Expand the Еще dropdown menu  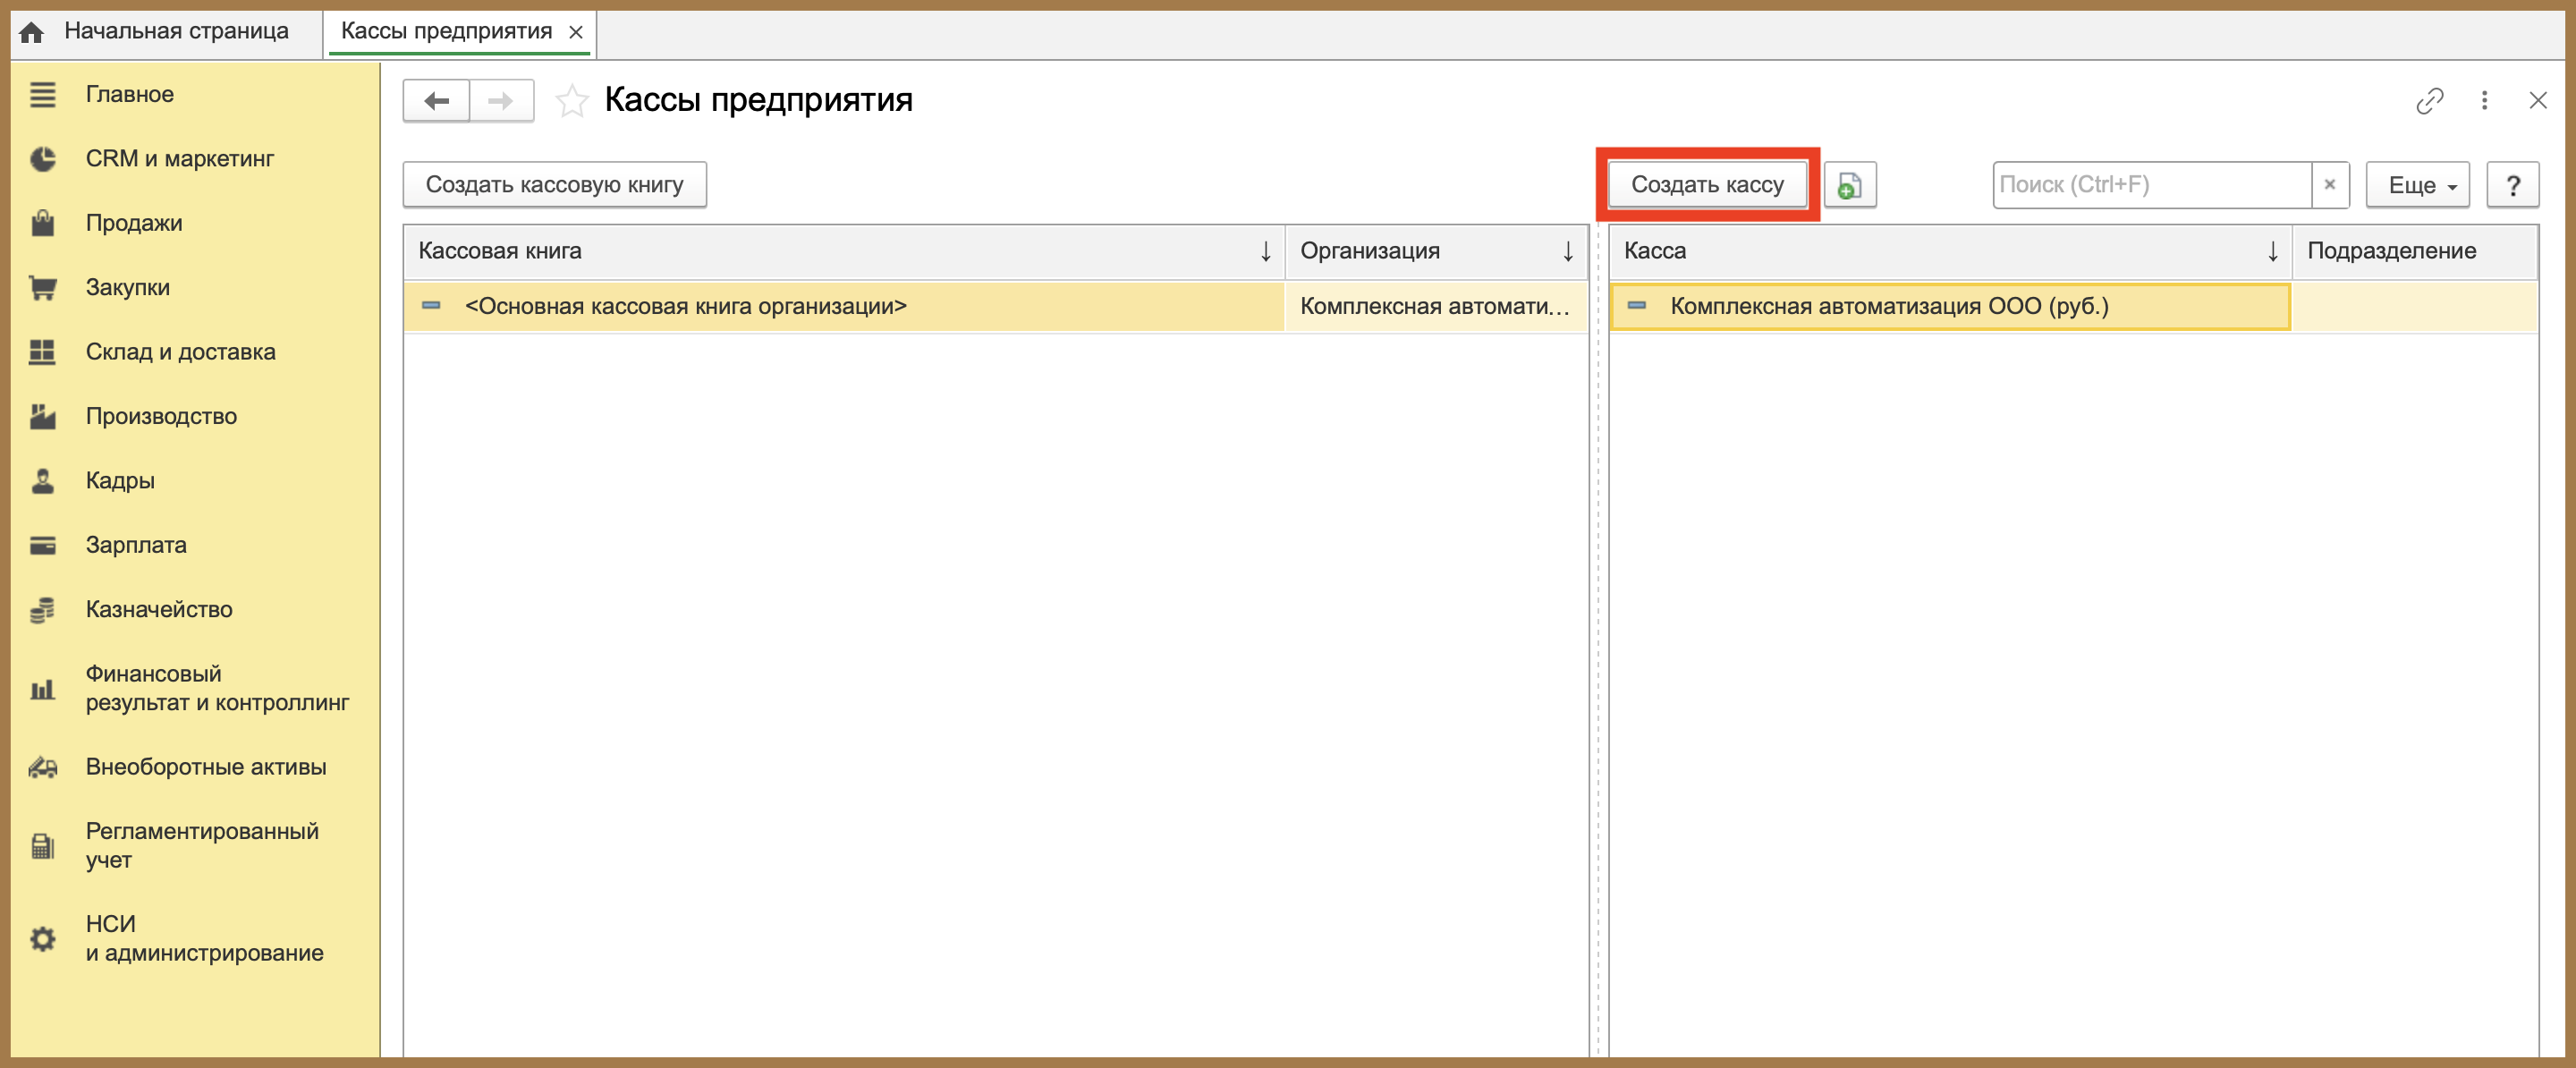(x=2417, y=185)
